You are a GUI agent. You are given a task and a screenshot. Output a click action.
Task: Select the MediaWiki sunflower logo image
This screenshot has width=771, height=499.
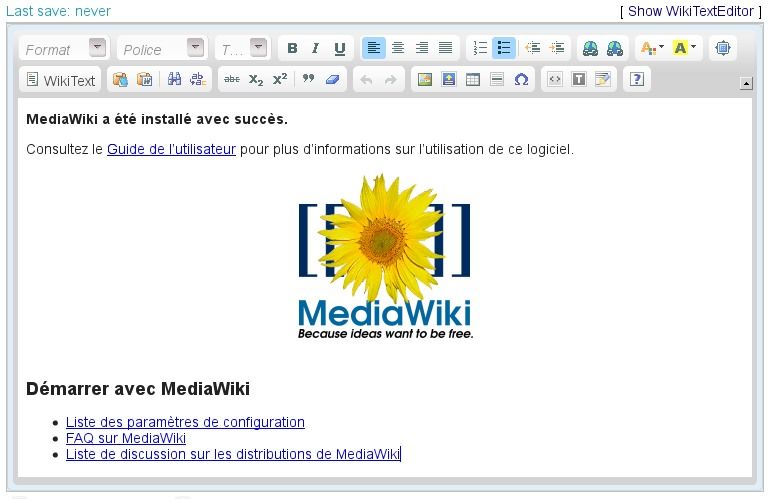tap(385, 257)
